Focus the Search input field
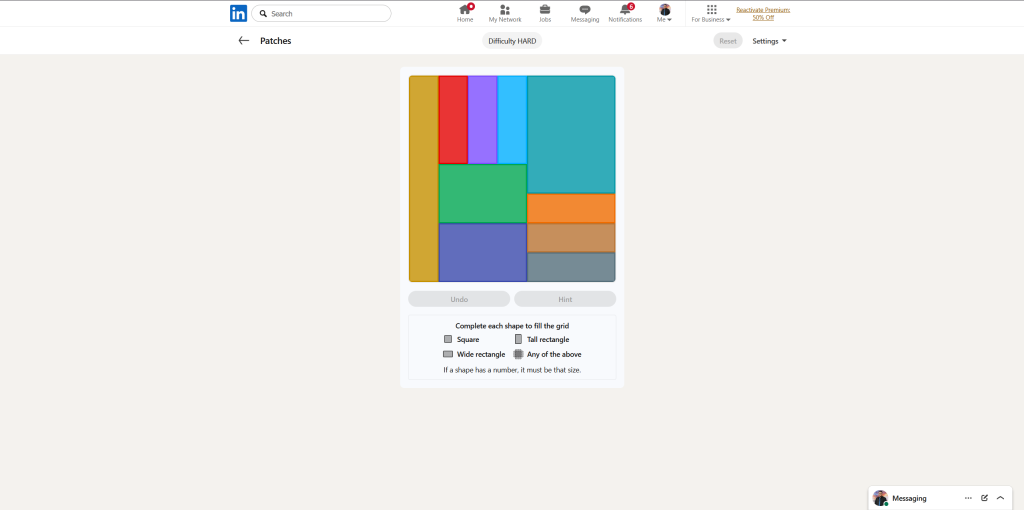Image resolution: width=1024 pixels, height=510 pixels. 321,13
